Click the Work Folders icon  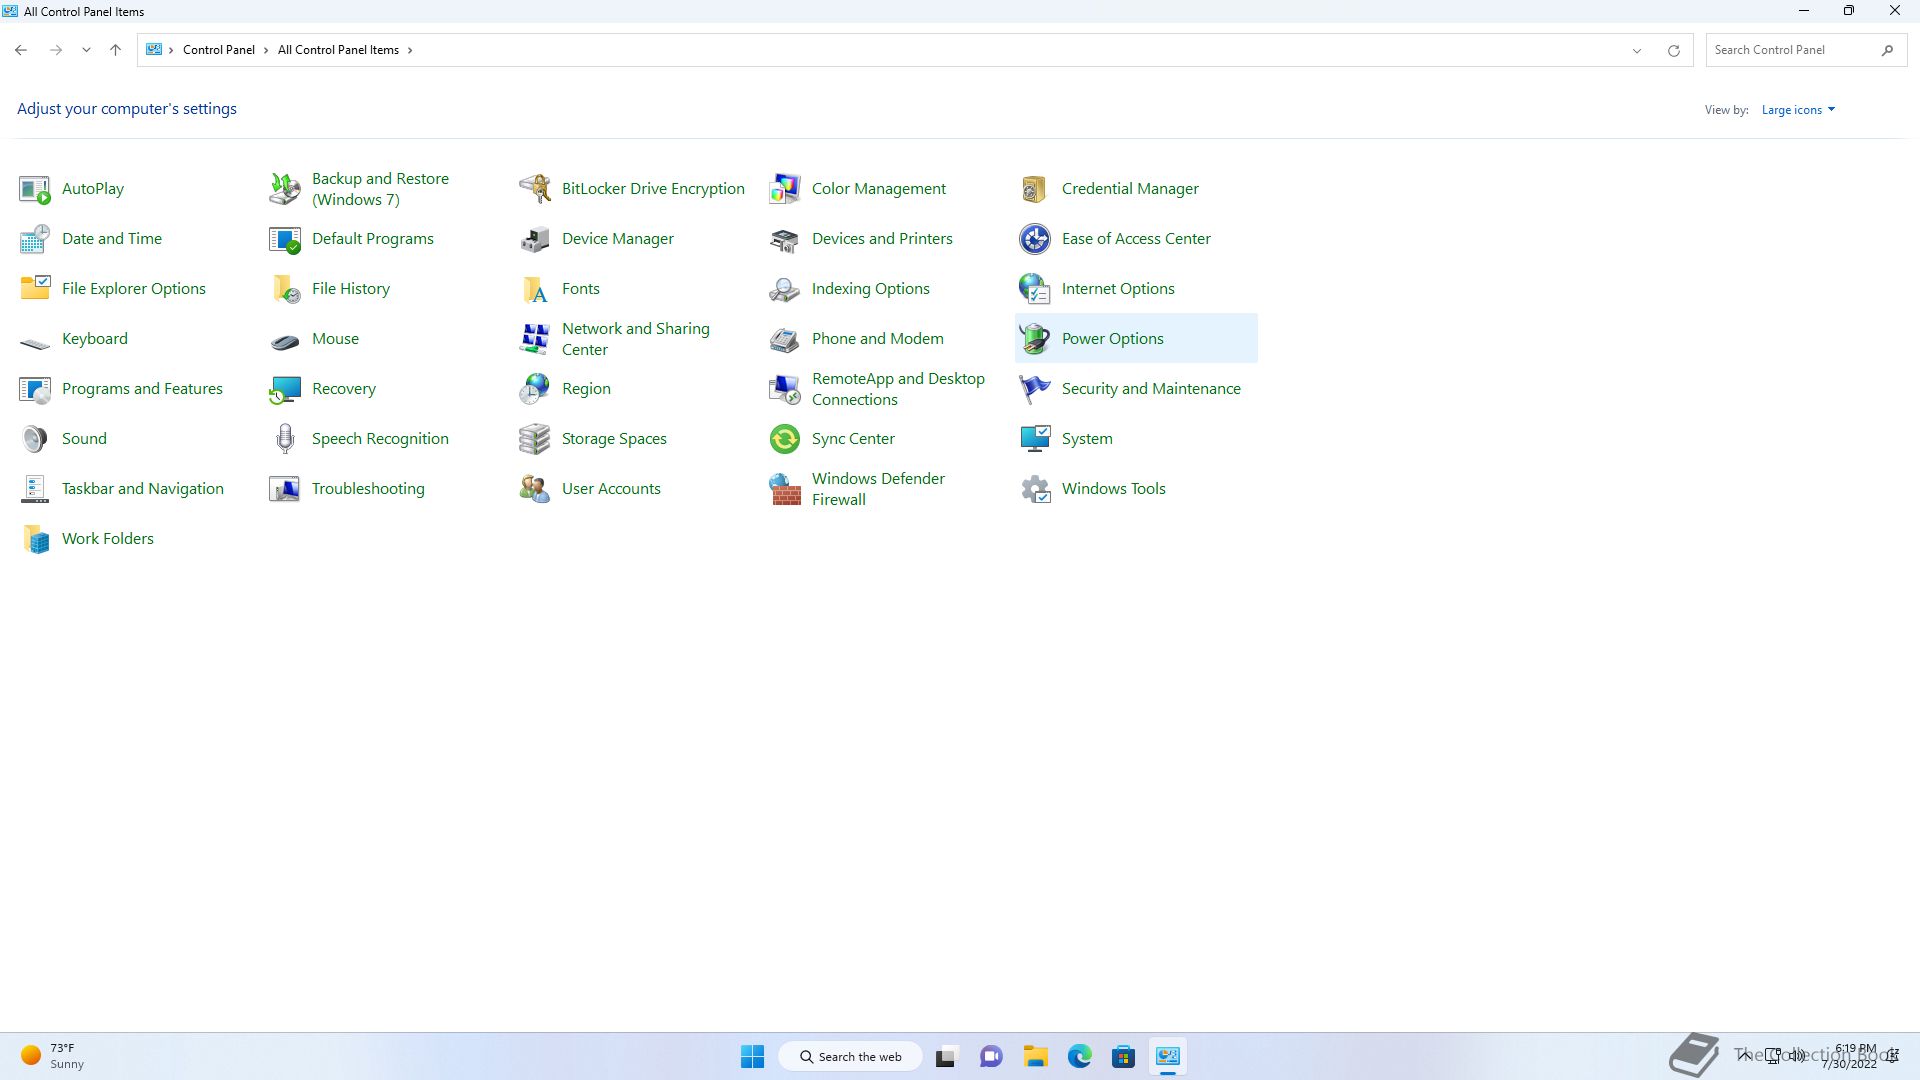(x=35, y=539)
